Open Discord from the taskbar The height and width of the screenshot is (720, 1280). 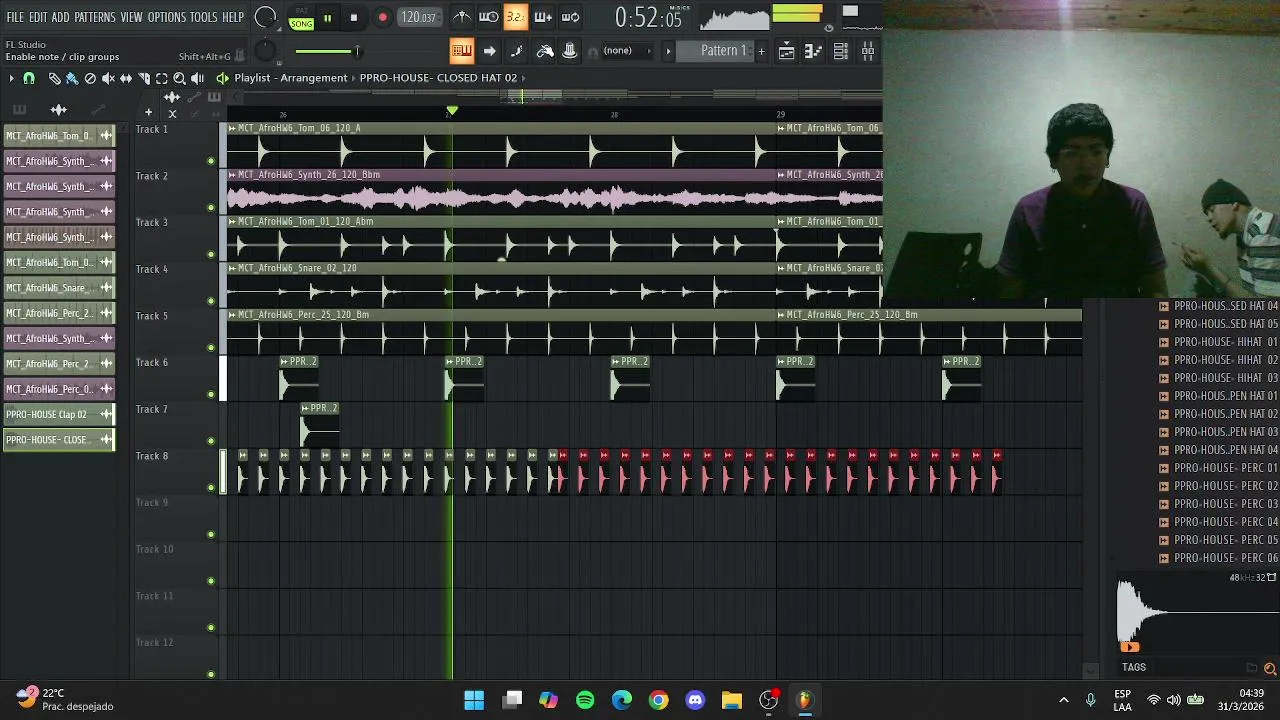(695, 700)
